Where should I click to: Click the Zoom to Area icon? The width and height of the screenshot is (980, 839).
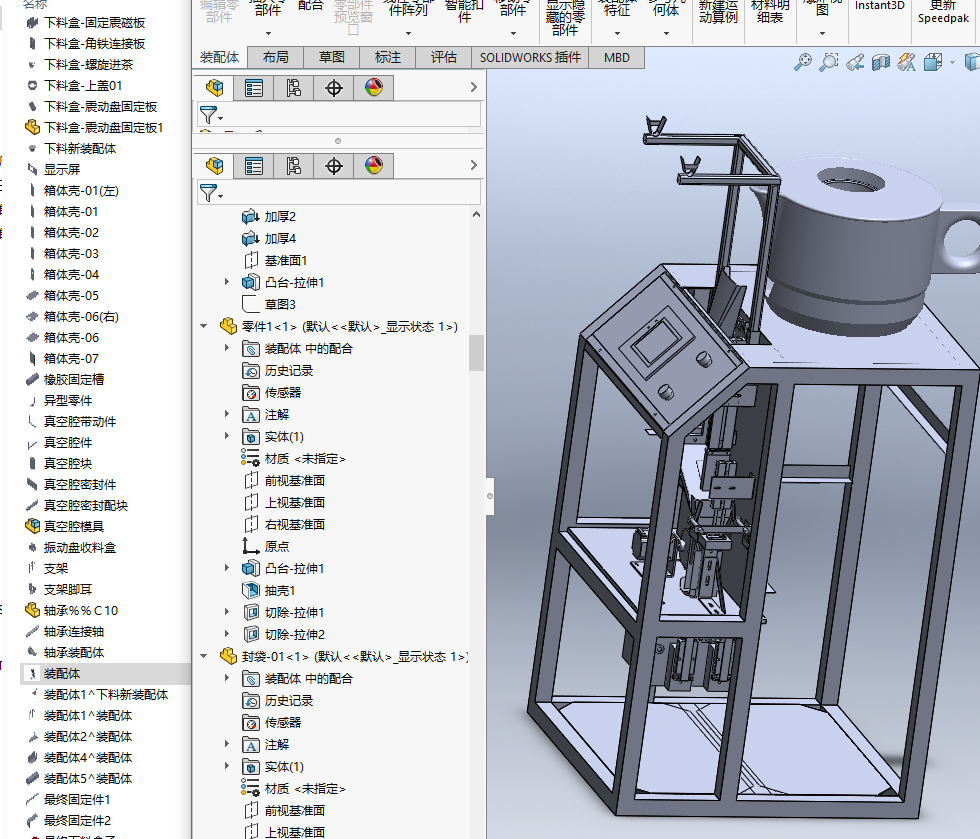tap(828, 63)
